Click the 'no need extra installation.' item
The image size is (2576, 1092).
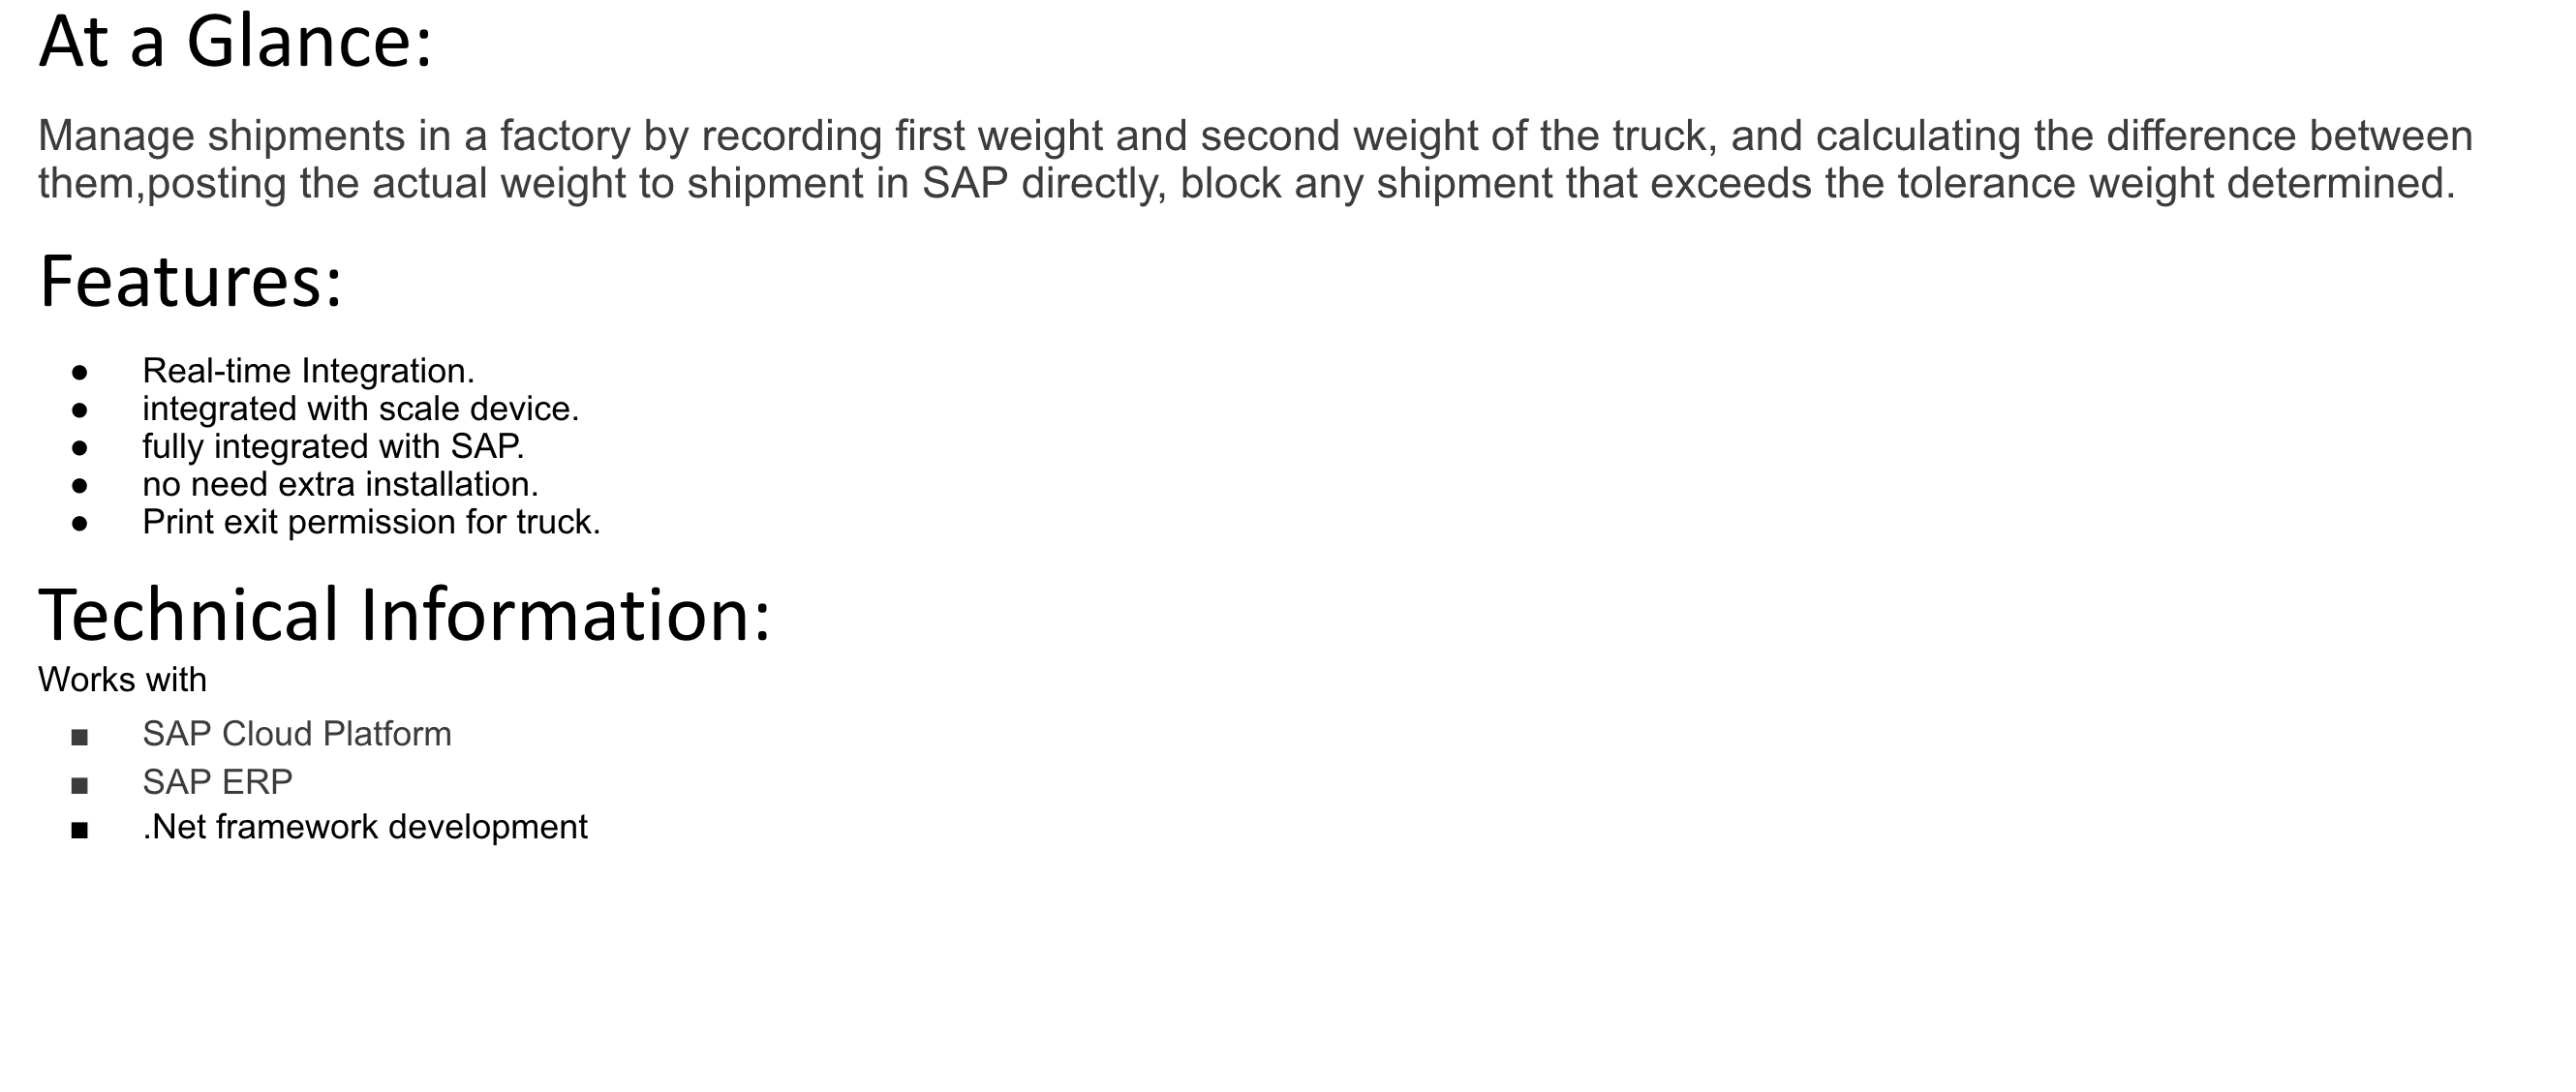coord(340,484)
